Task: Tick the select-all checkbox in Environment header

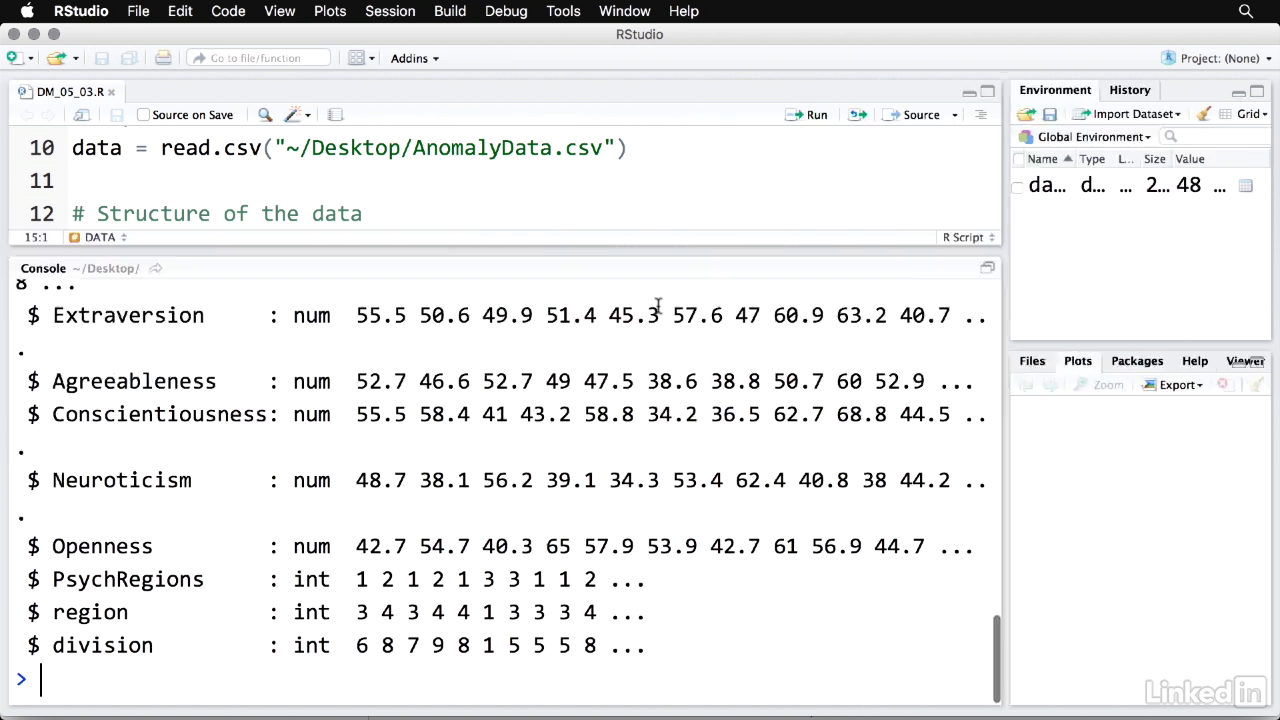Action: pos(1018,159)
